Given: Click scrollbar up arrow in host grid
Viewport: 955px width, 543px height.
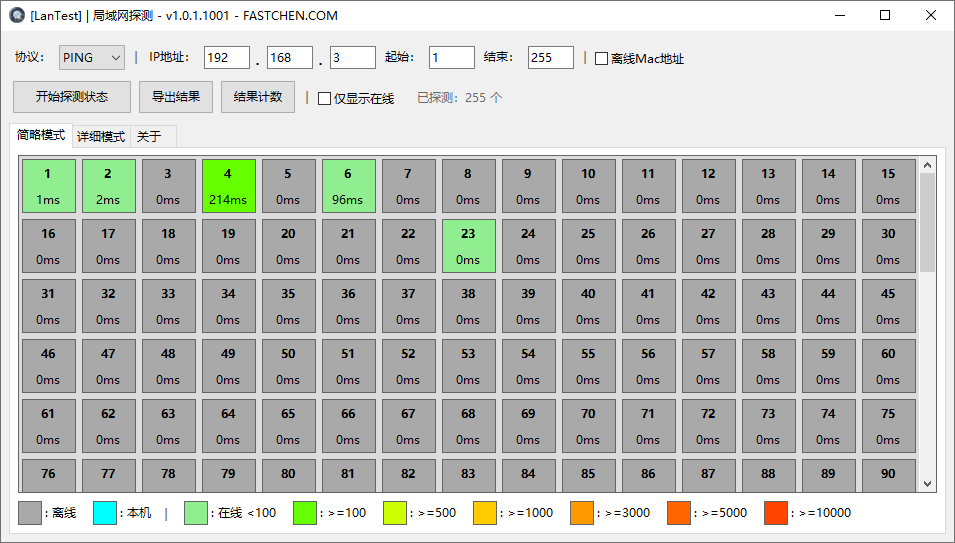Looking at the screenshot, I should pos(927,165).
